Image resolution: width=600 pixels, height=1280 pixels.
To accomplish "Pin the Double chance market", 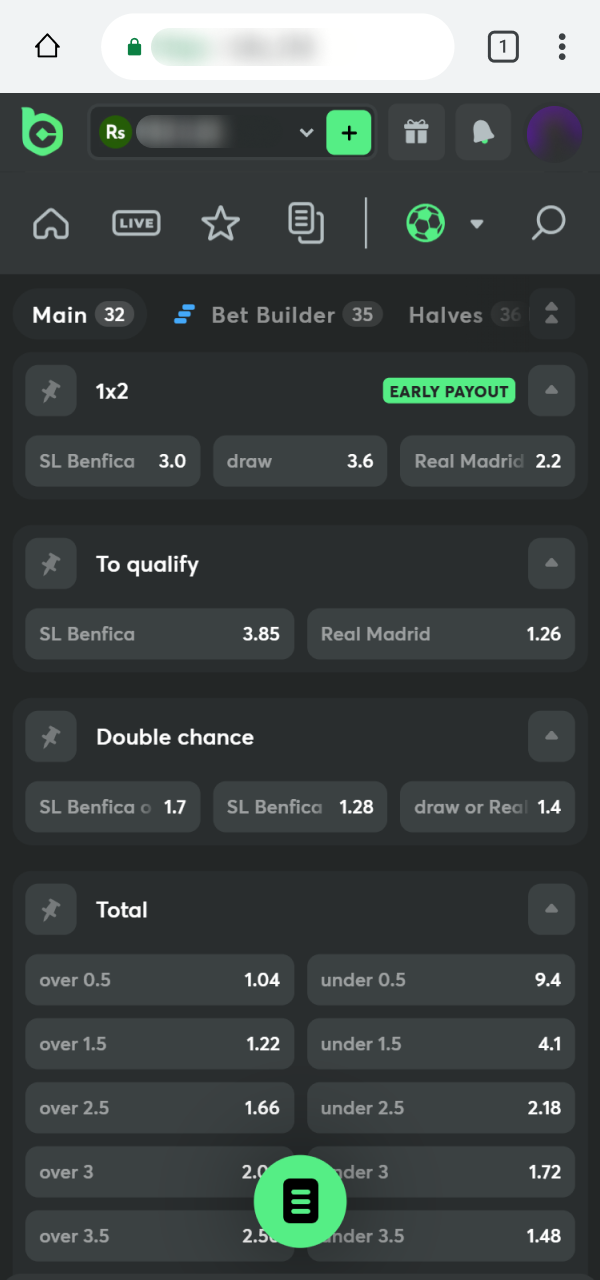I will click(51, 736).
